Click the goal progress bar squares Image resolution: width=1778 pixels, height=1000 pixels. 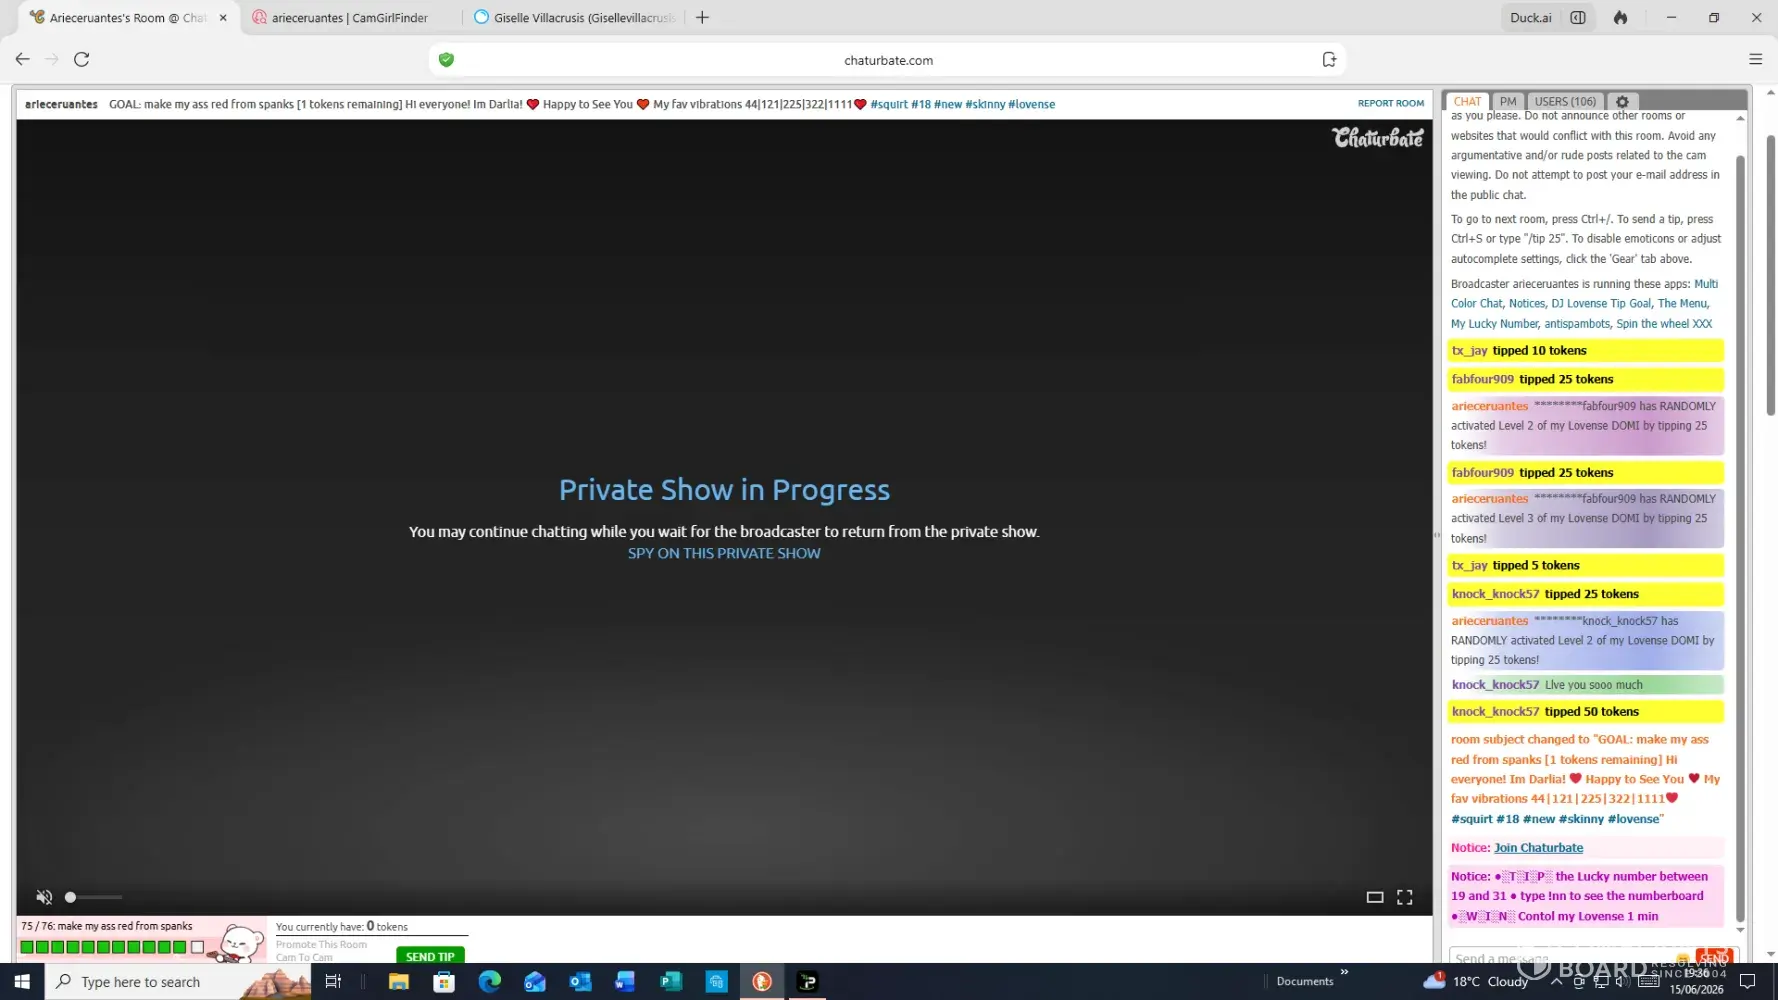point(112,947)
